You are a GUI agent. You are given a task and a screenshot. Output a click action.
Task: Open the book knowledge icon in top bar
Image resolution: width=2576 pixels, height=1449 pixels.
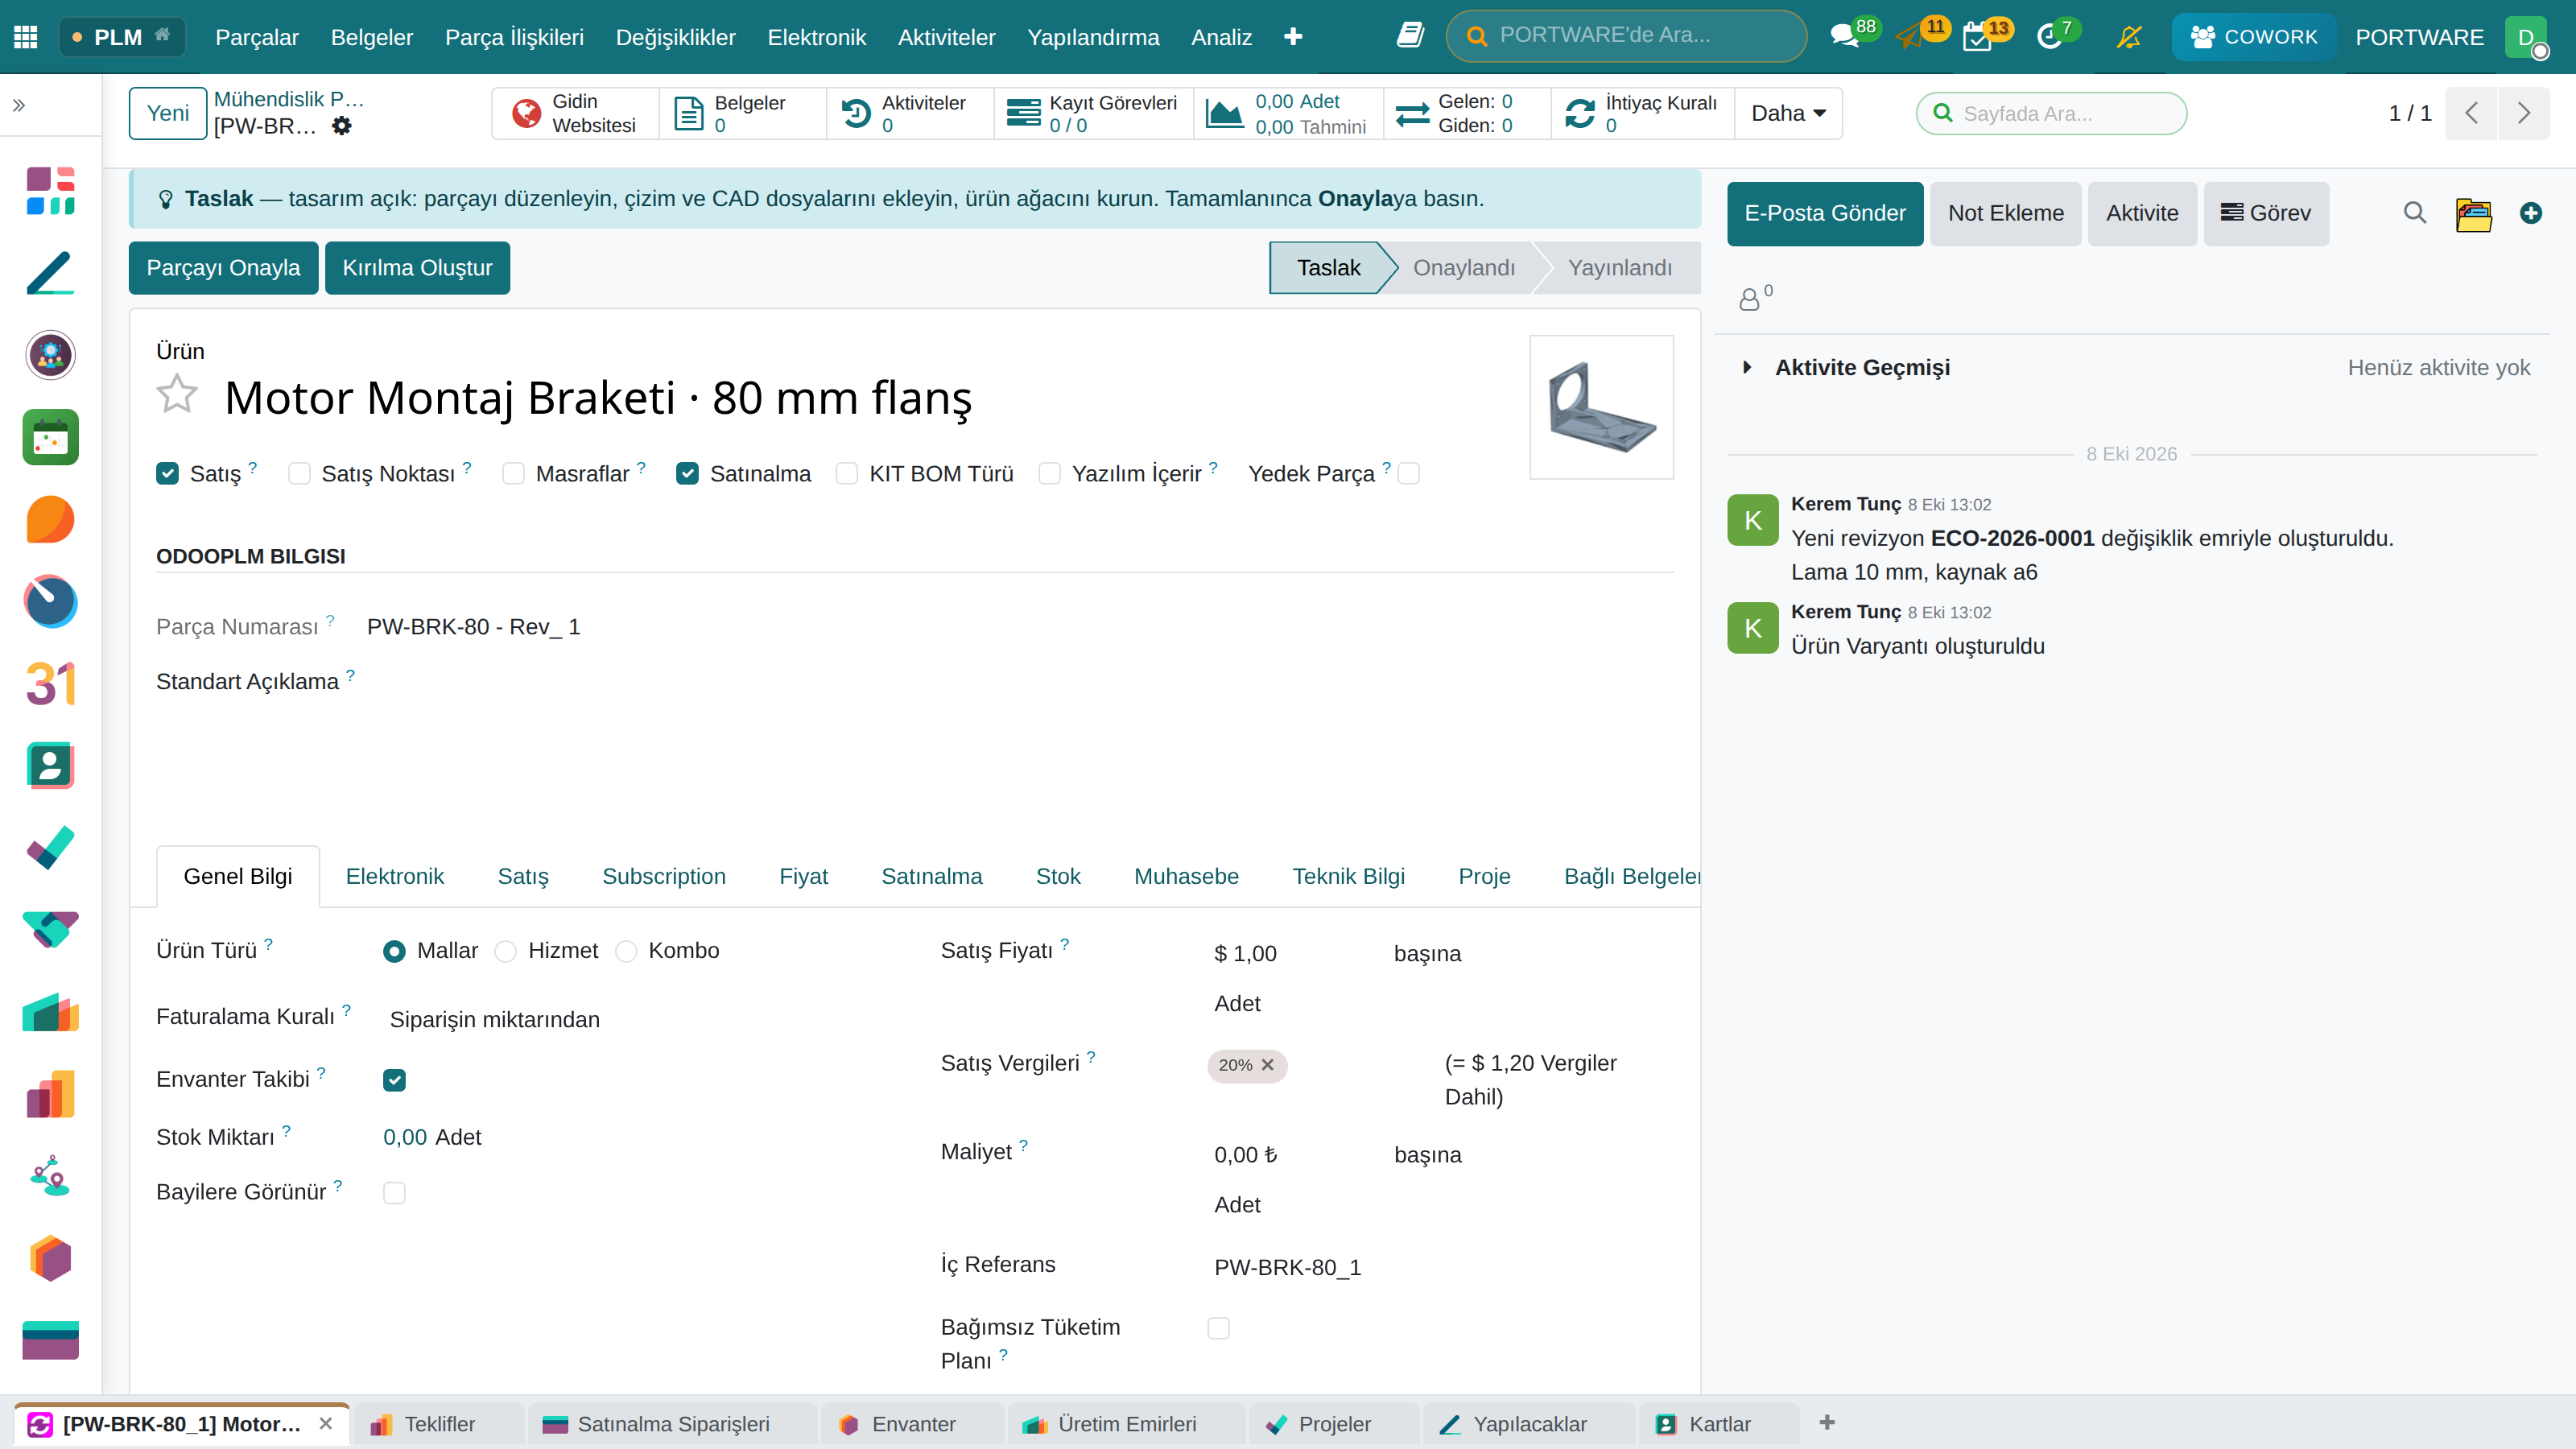[x=1410, y=36]
